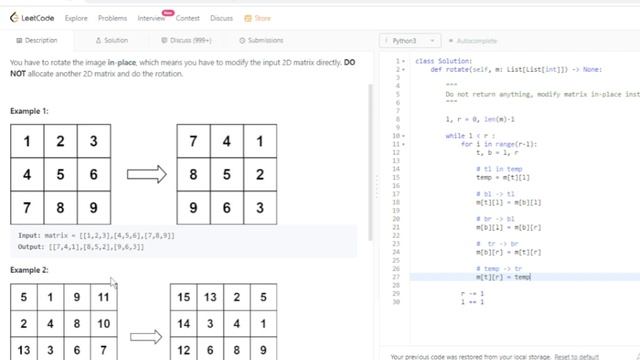The width and height of the screenshot is (640, 360).
Task: Click code line 'r -= 1'
Action: (x=472, y=293)
